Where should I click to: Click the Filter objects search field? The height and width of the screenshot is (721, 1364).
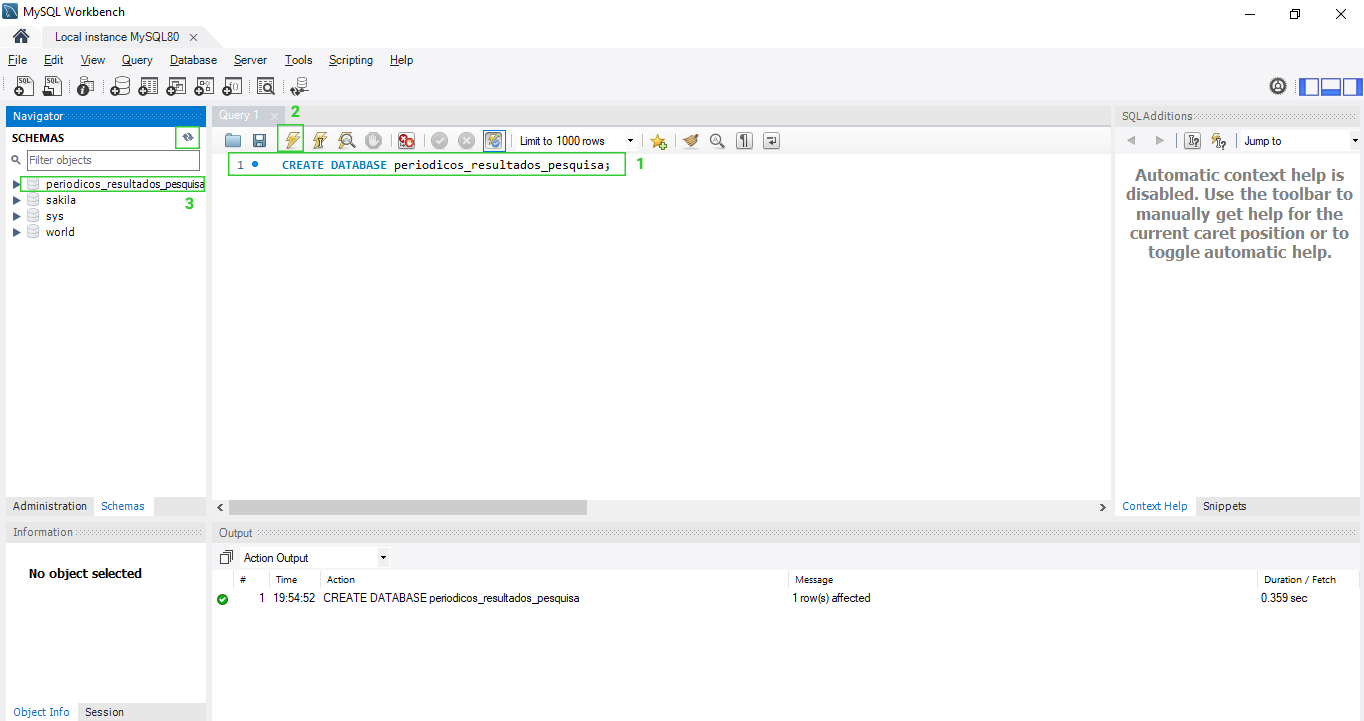pyautogui.click(x=112, y=160)
